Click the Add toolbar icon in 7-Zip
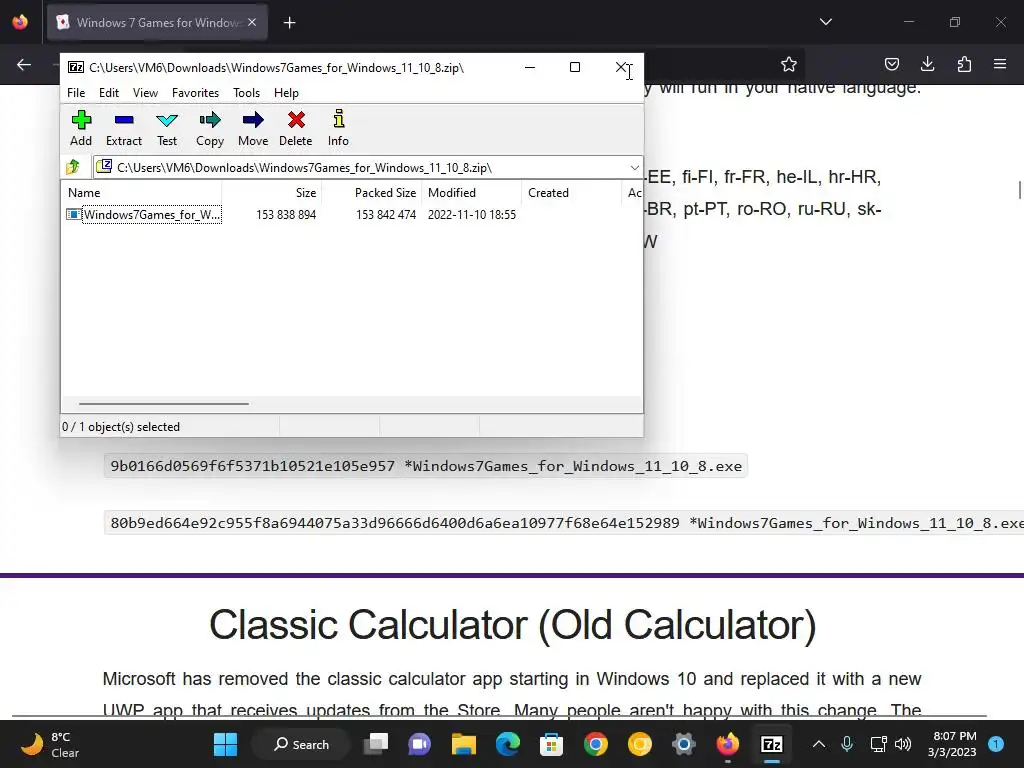The image size is (1024, 768). click(81, 128)
